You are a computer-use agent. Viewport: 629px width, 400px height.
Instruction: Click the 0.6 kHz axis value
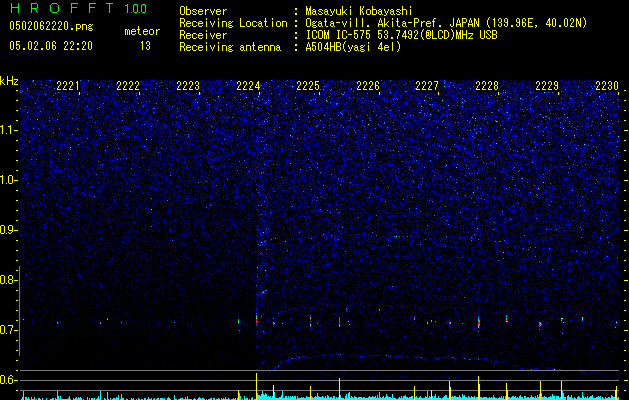coord(9,380)
